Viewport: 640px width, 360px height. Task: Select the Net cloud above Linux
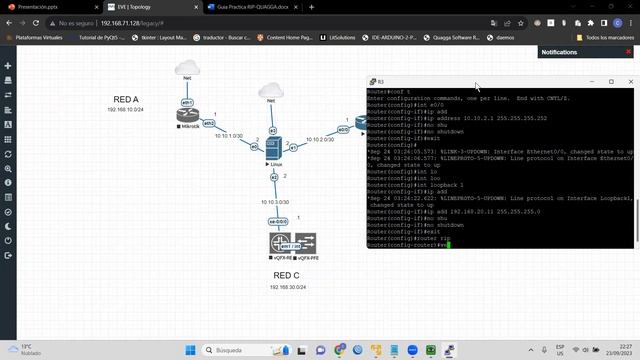(271, 90)
